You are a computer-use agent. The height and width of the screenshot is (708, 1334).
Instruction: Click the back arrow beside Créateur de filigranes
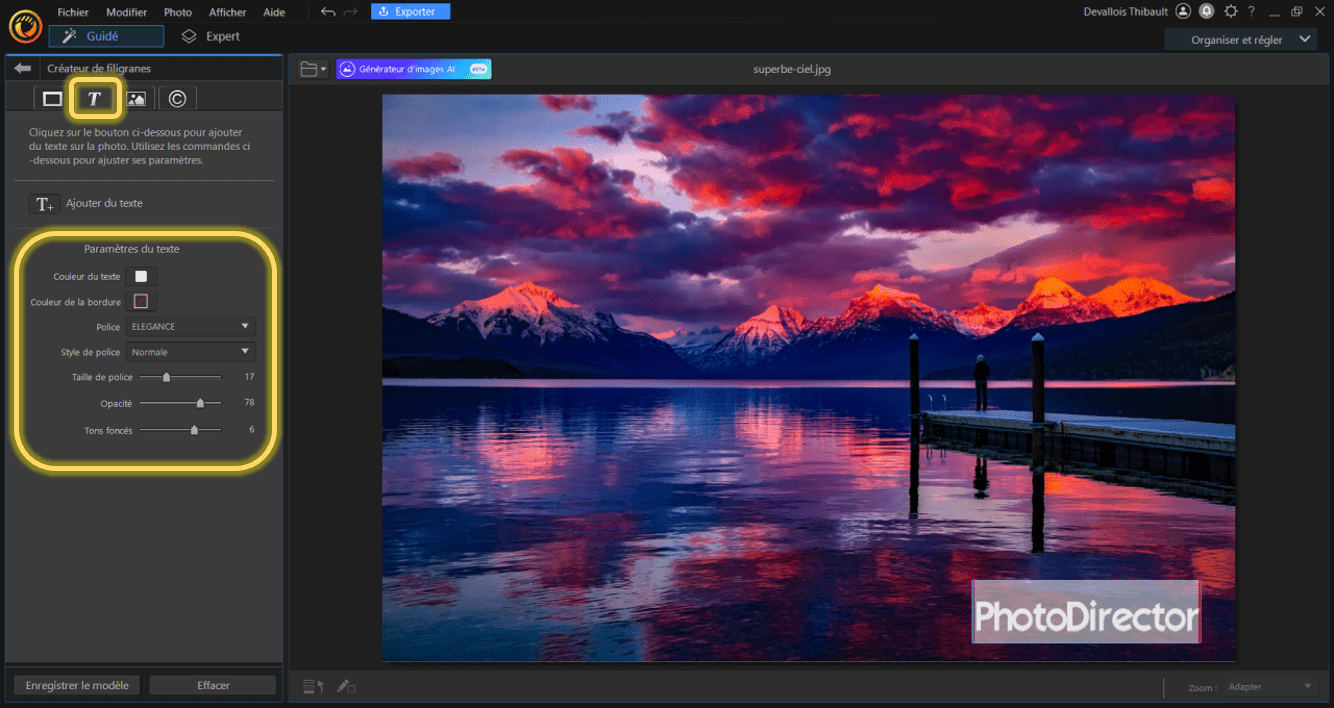pyautogui.click(x=22, y=68)
